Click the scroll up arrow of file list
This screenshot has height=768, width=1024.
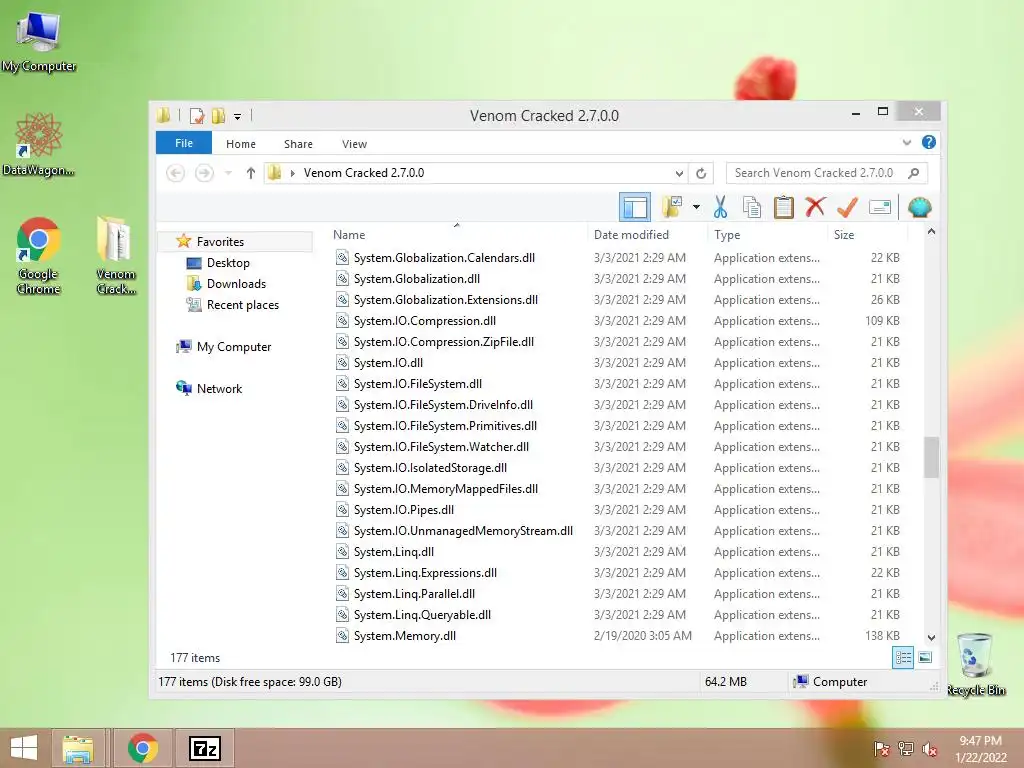[931, 232]
